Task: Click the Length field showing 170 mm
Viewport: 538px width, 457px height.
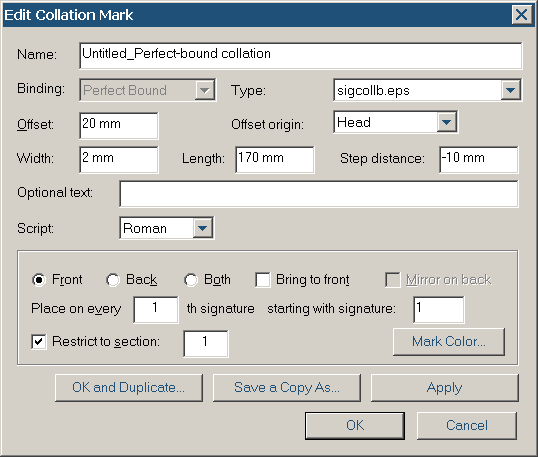Action: 275,160
